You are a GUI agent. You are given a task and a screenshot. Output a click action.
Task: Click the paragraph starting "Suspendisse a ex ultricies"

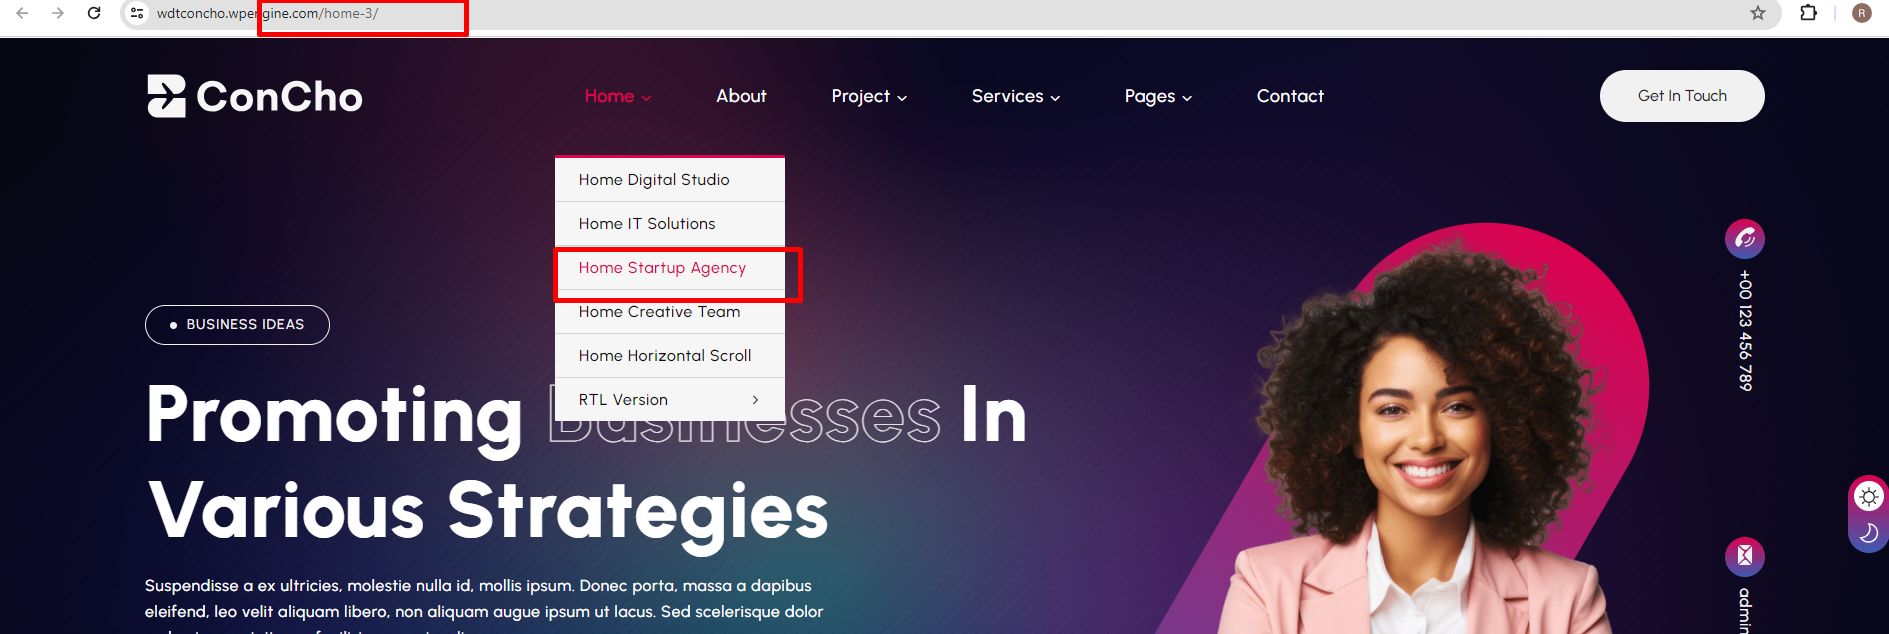[484, 605]
